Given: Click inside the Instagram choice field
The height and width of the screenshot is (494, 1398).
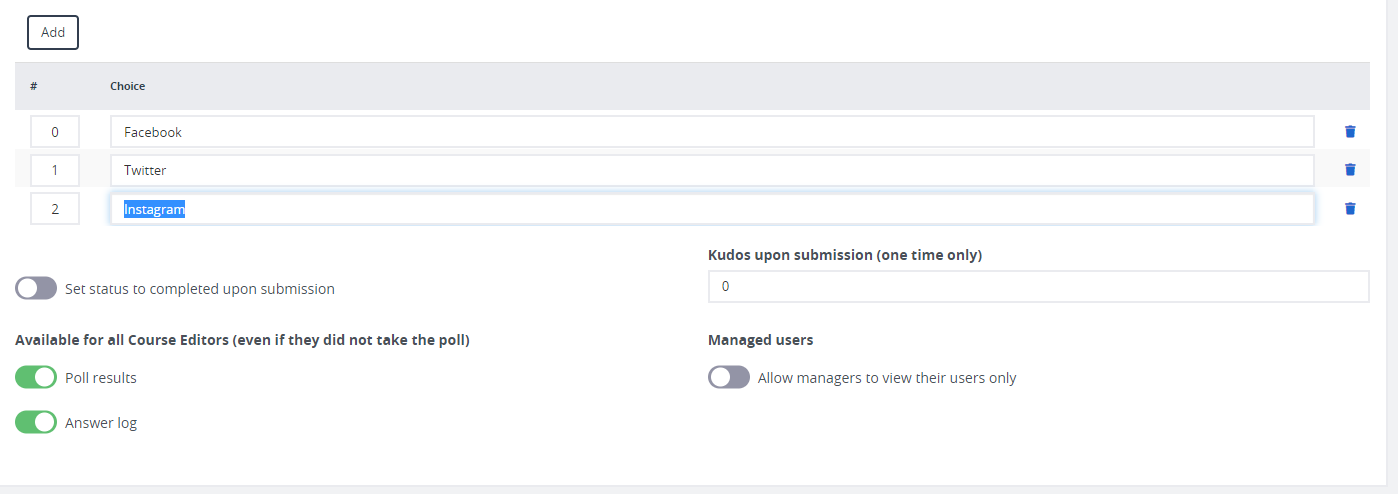Looking at the screenshot, I should (x=712, y=209).
